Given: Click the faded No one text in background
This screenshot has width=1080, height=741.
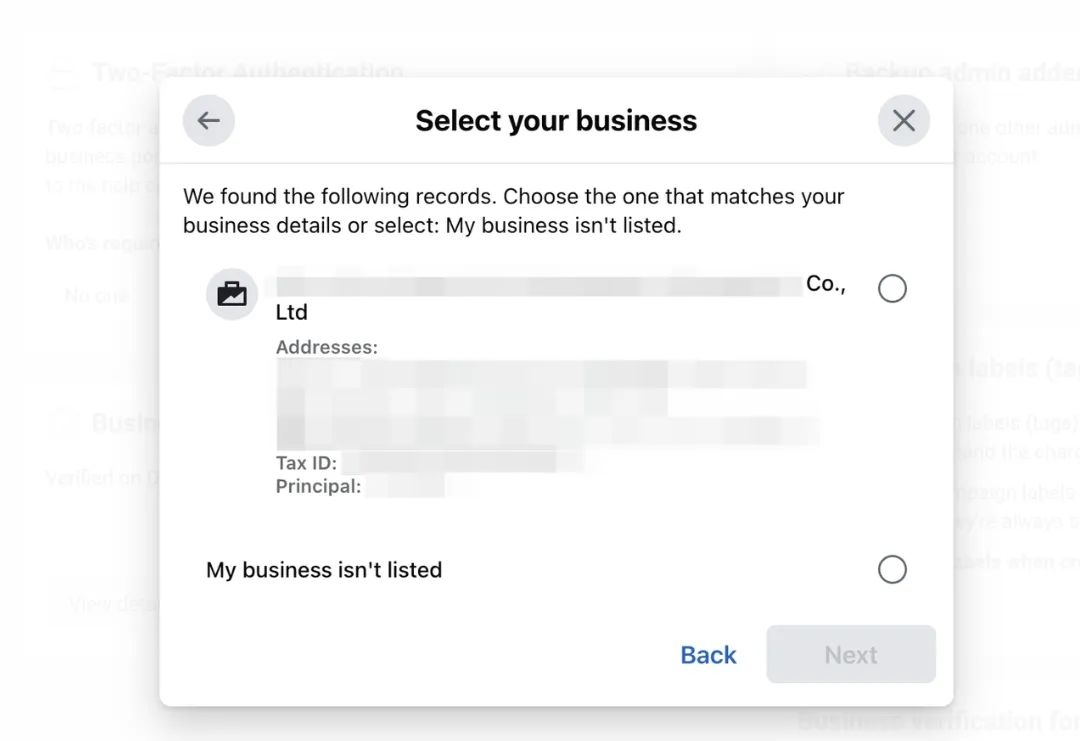Looking at the screenshot, I should (x=96, y=296).
